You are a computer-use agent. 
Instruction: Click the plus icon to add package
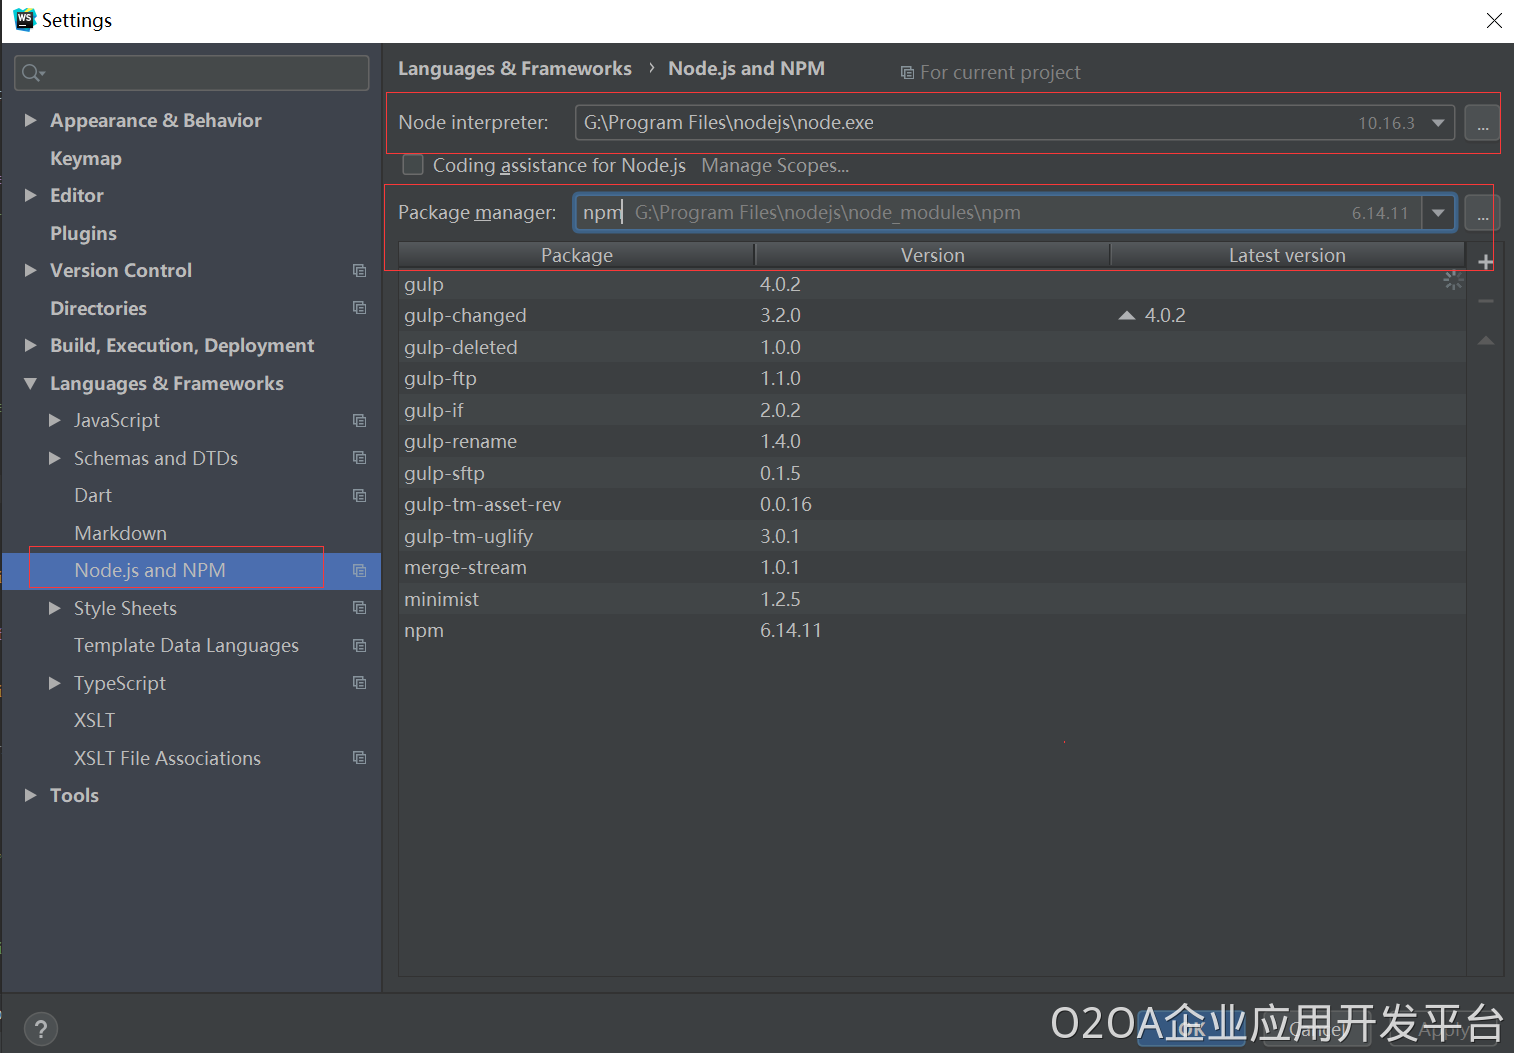(1486, 263)
